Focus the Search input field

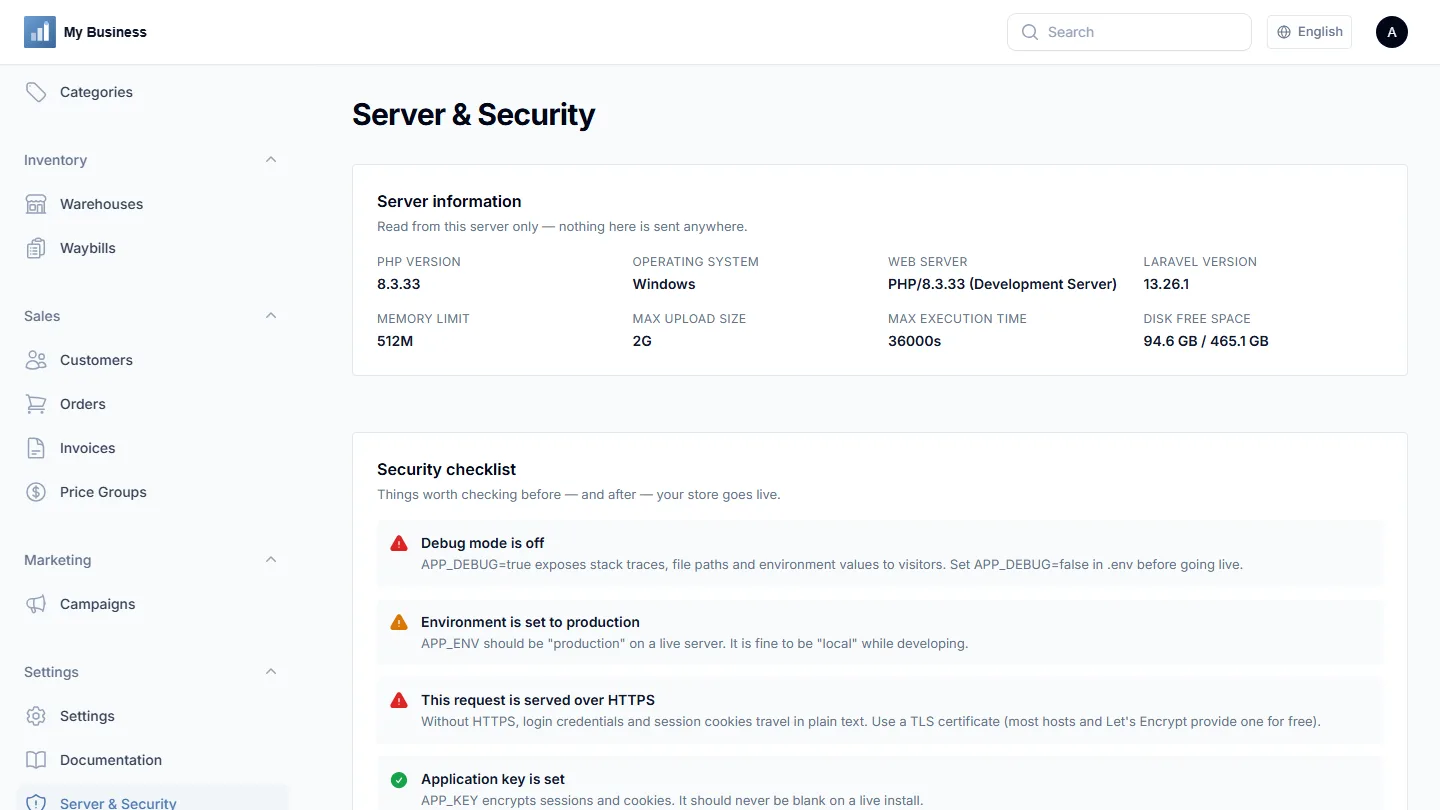click(x=1129, y=32)
